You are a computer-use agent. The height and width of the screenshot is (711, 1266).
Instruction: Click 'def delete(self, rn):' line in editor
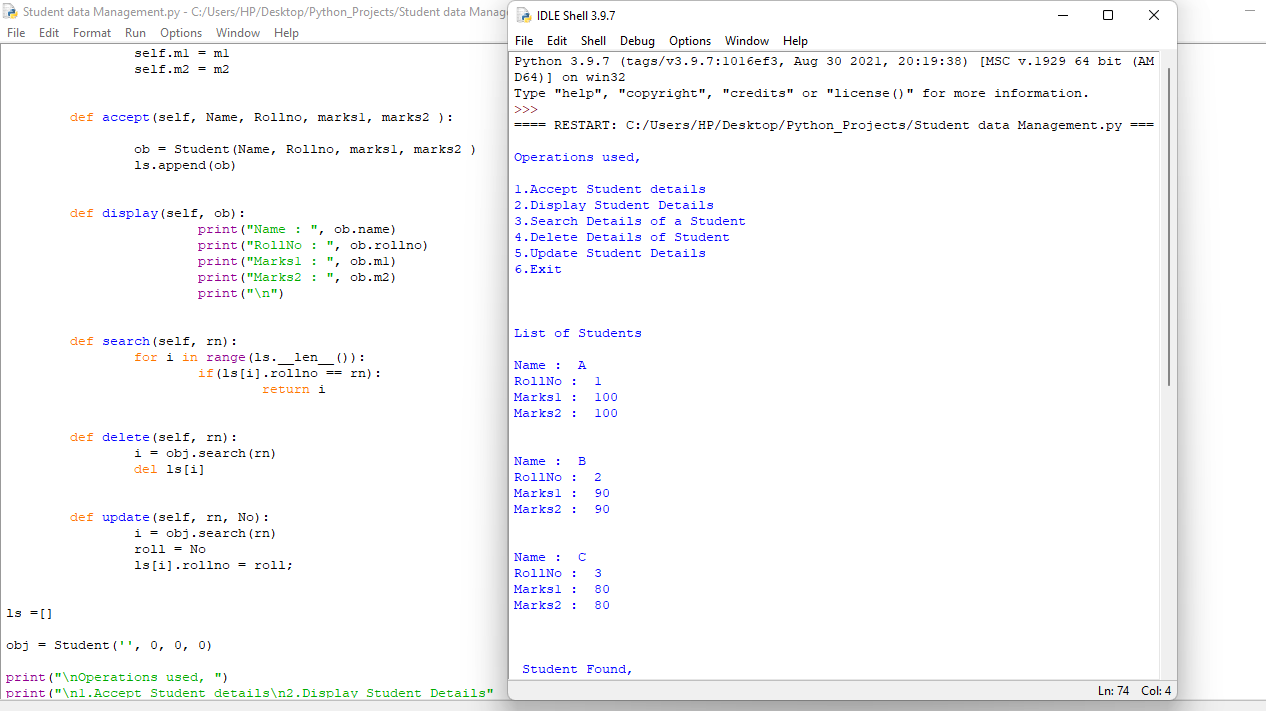pos(154,437)
